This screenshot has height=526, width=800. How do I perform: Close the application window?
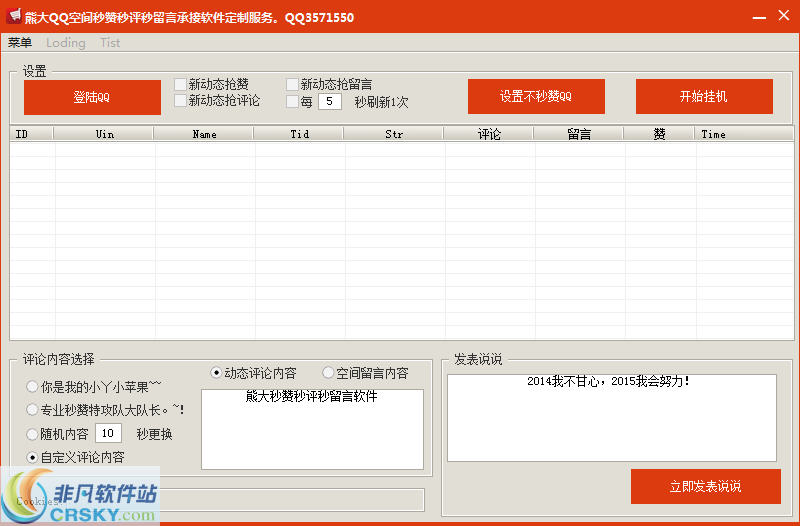point(784,16)
